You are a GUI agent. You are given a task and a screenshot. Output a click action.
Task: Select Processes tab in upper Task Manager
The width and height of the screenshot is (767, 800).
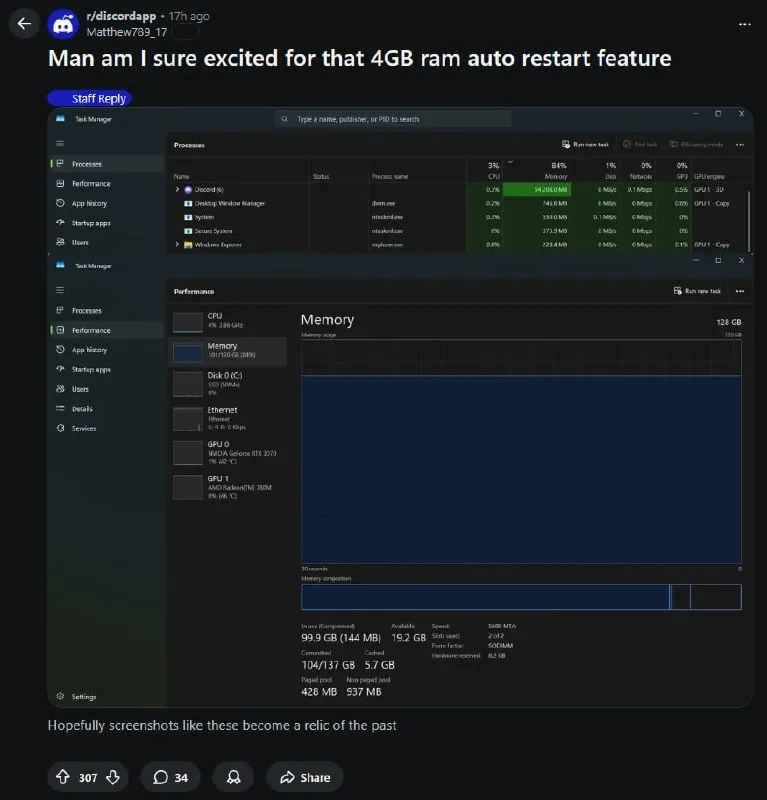point(106,164)
